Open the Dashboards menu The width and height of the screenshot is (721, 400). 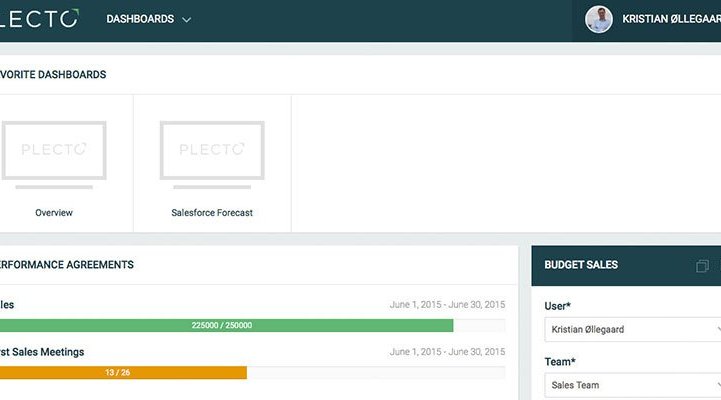[x=140, y=19]
